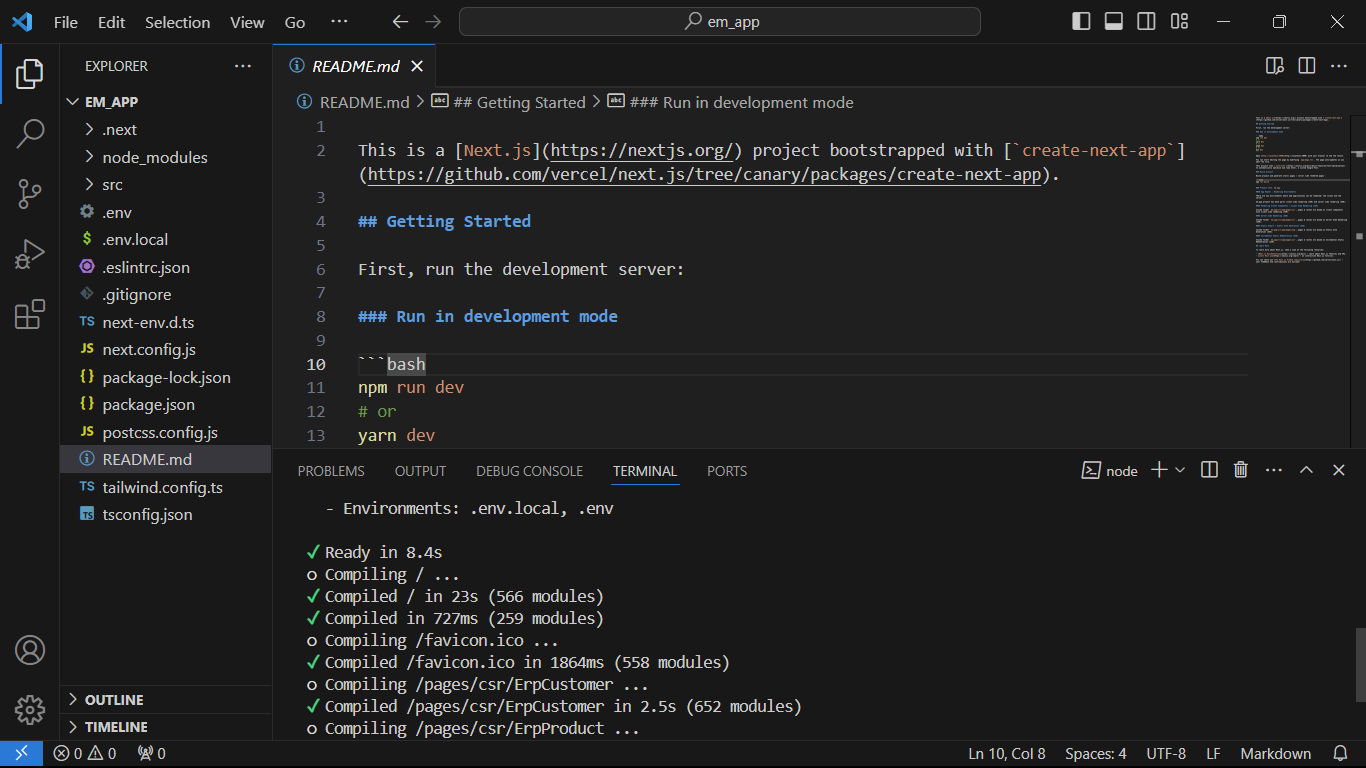Close the README.md editor tab

point(417,66)
